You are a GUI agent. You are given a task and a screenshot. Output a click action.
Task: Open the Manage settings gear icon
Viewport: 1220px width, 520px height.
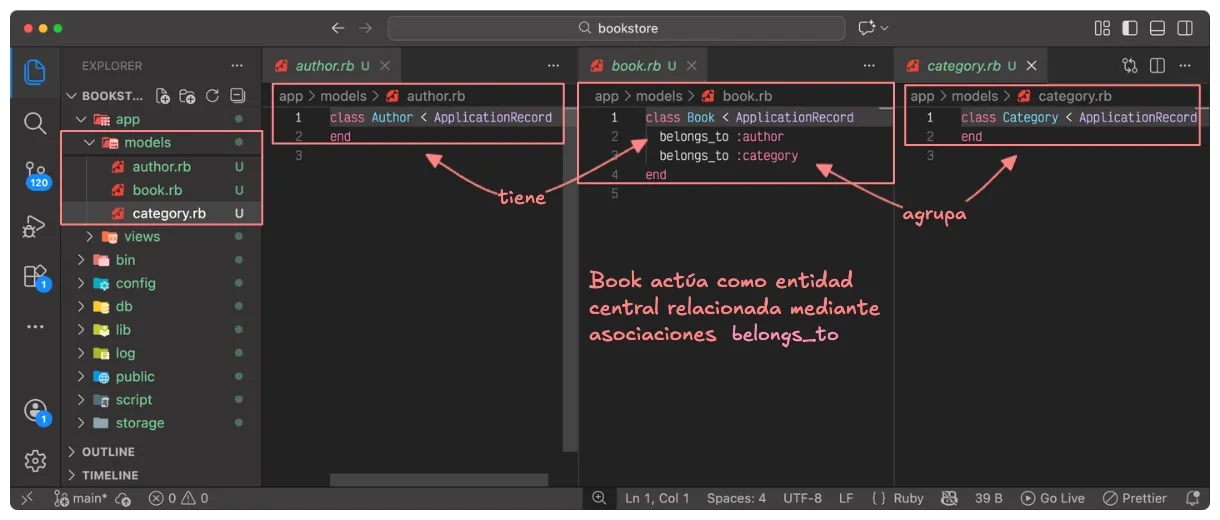pos(35,460)
